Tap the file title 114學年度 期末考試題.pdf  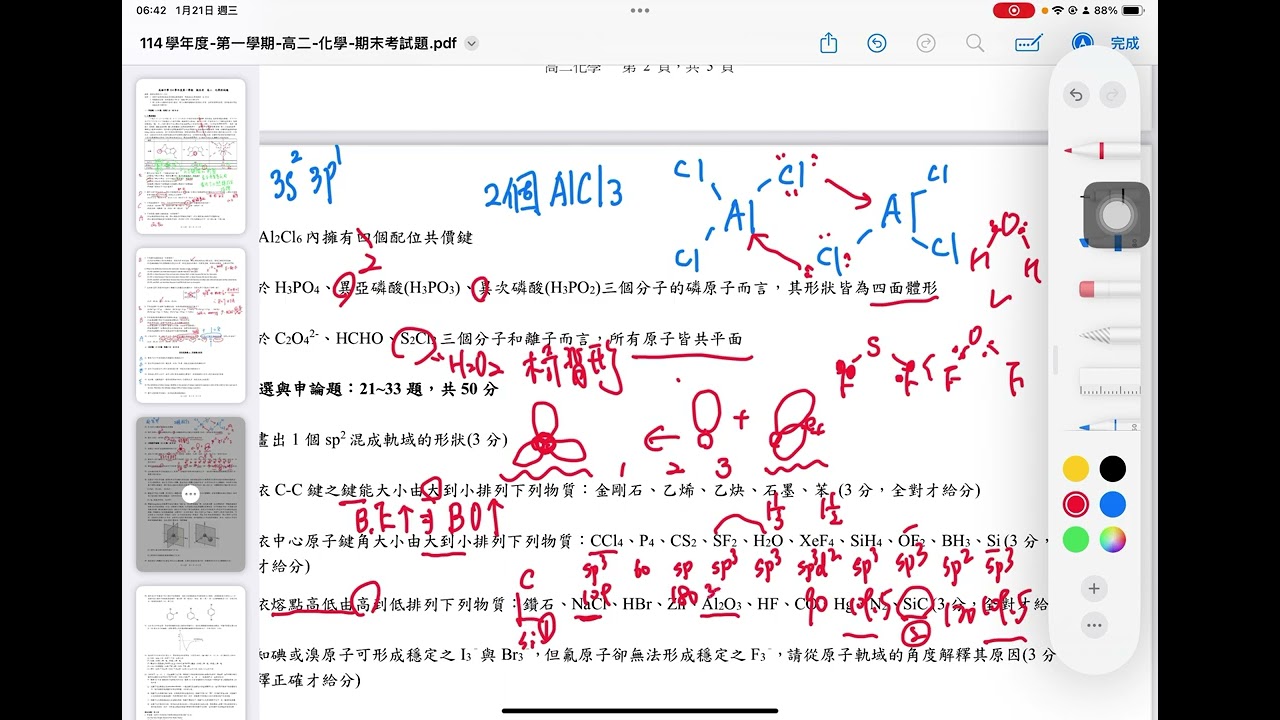[x=299, y=43]
